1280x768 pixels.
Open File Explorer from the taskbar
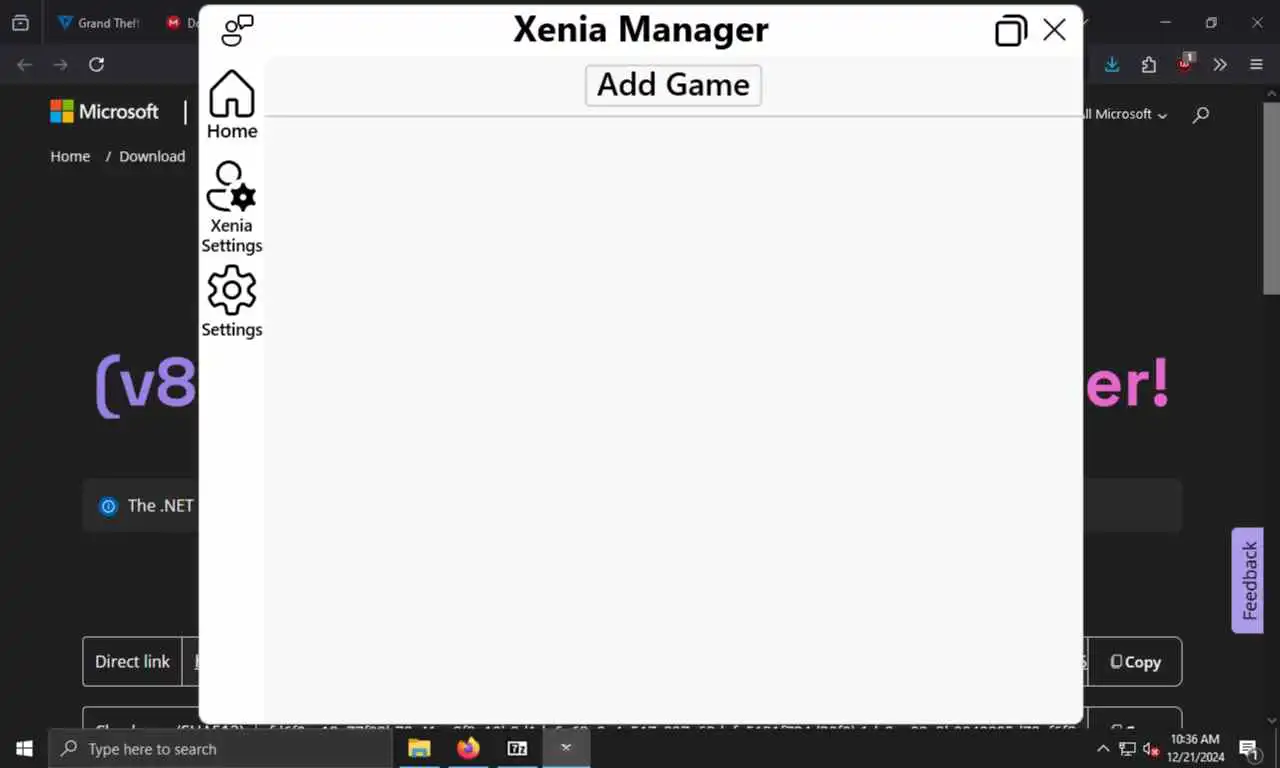(x=419, y=748)
